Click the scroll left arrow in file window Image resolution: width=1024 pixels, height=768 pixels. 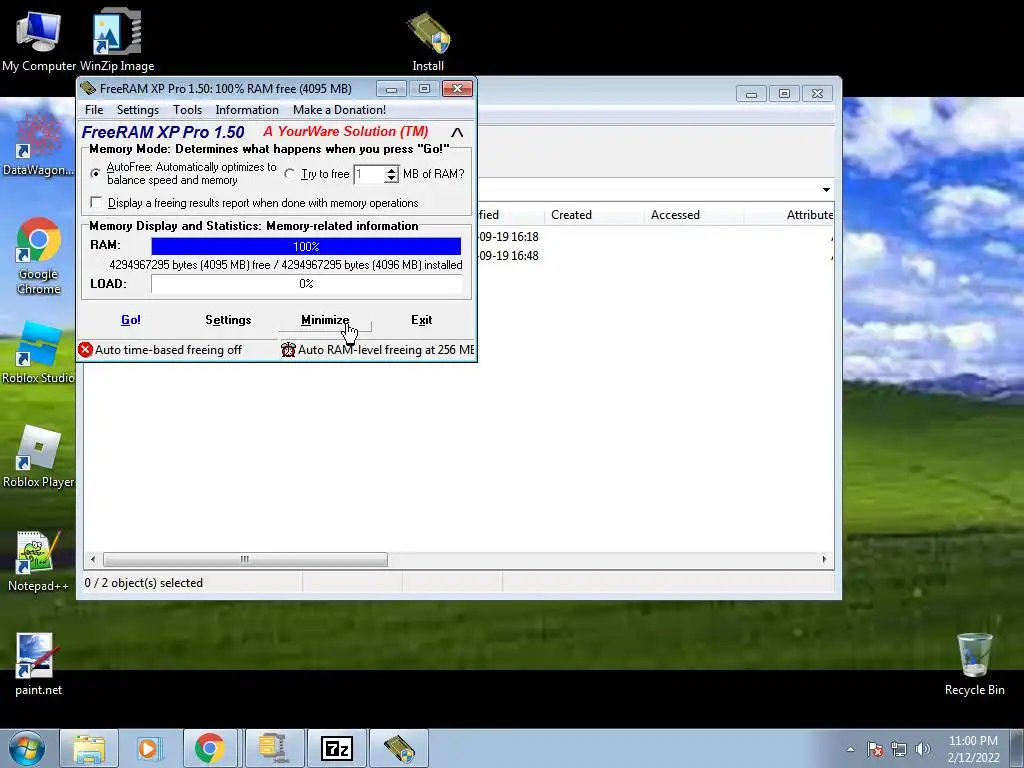[x=93, y=560]
